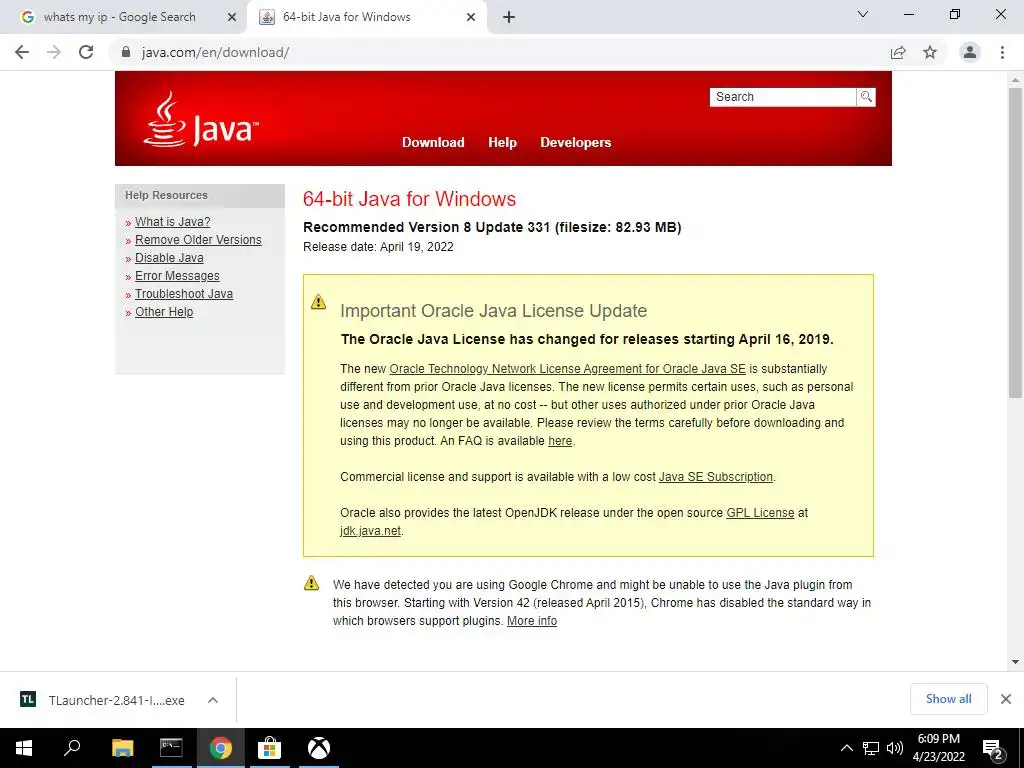Viewport: 1024px width, 768px height.
Task: Open Windows taskbar search
Action: (x=72, y=748)
